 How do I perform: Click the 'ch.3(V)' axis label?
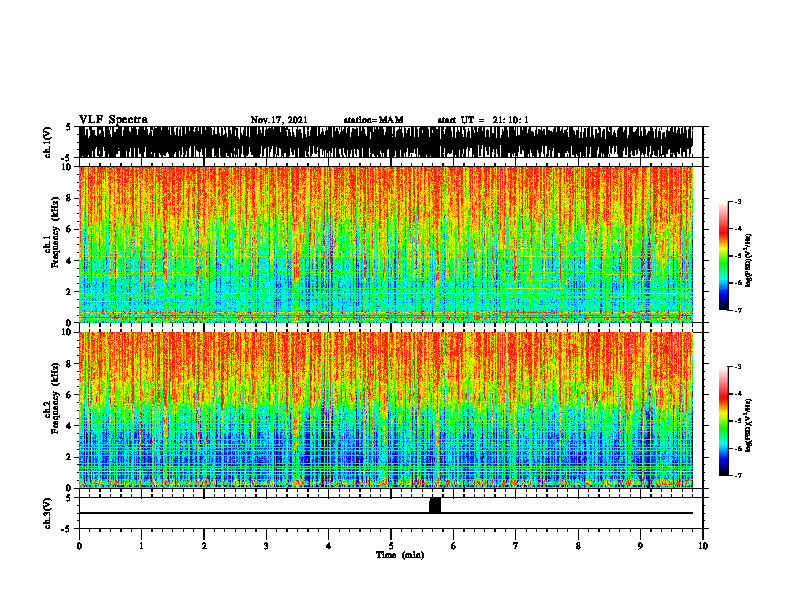pos(47,513)
